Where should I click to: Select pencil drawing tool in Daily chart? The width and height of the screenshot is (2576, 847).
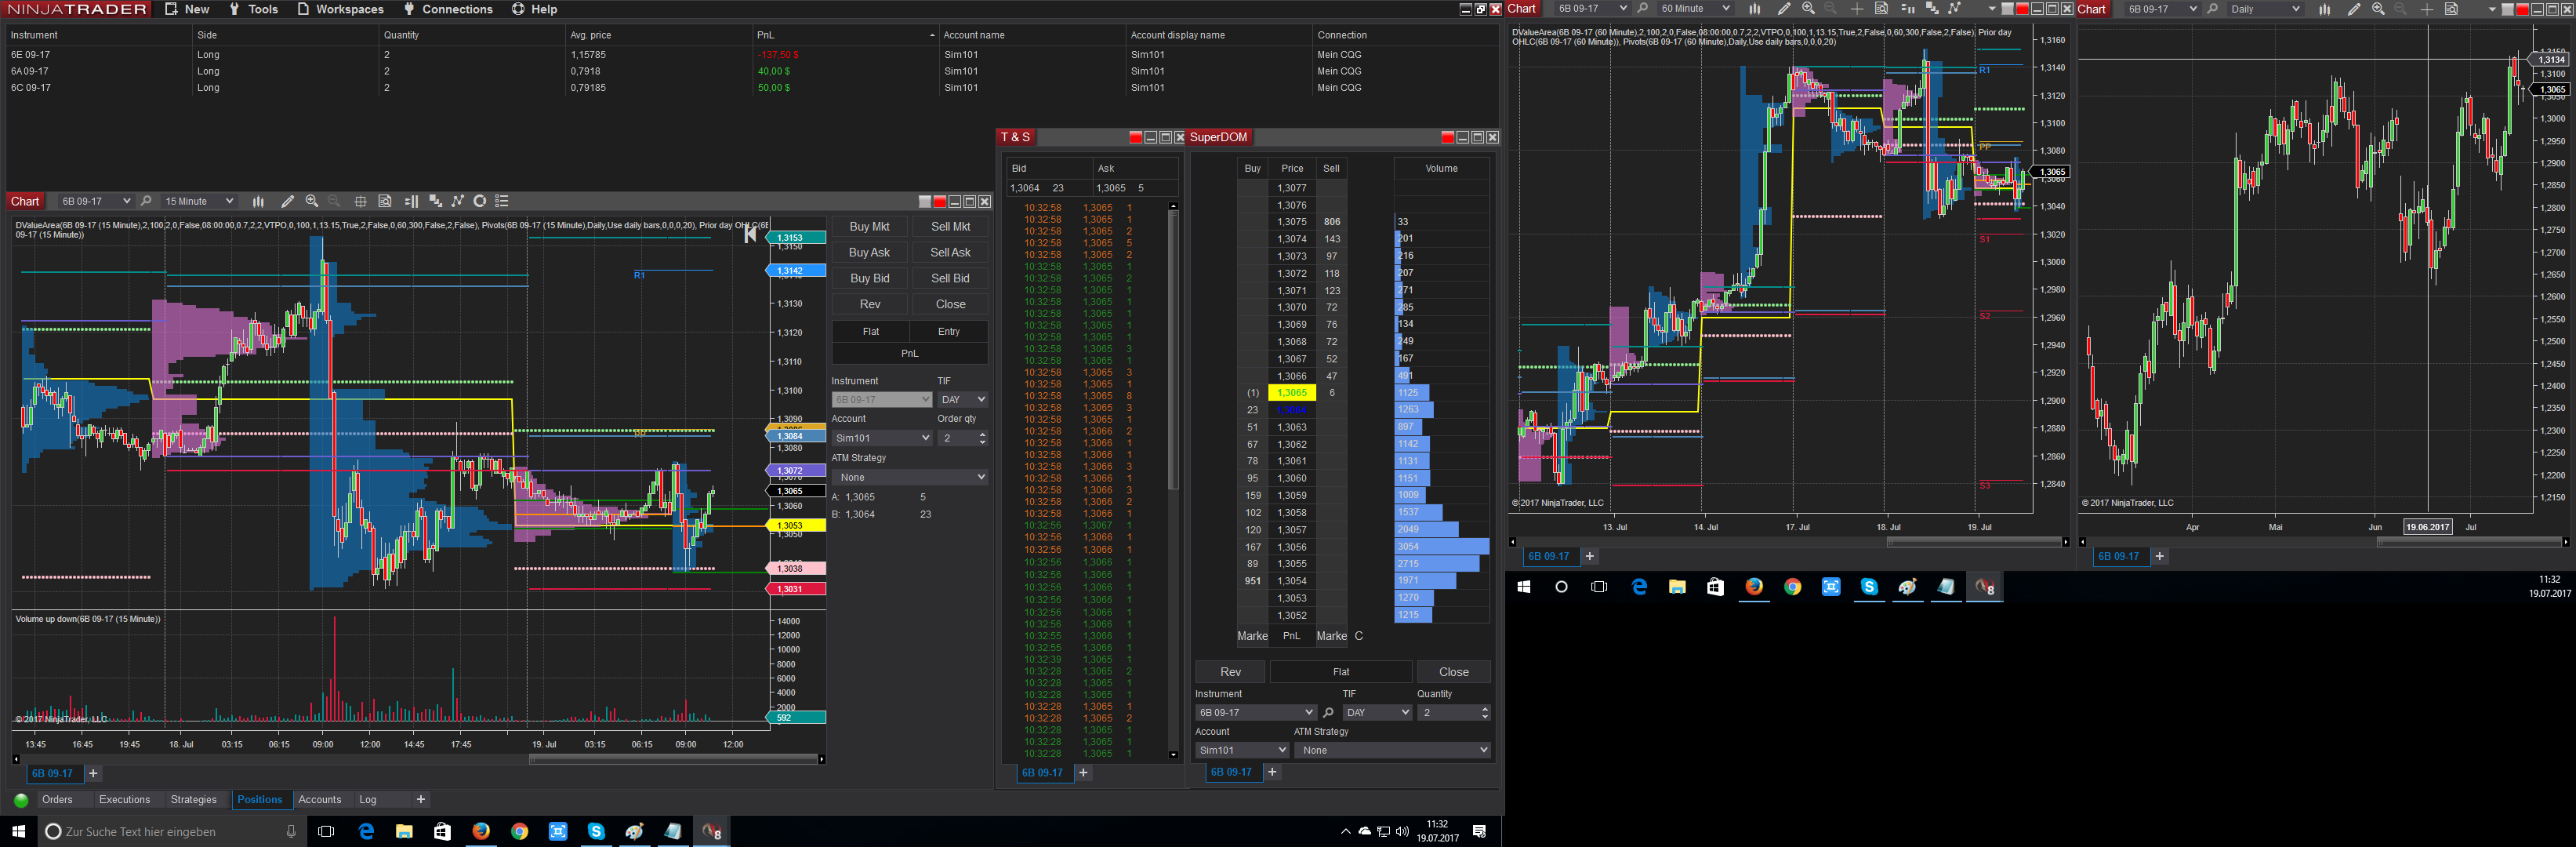click(x=2354, y=9)
